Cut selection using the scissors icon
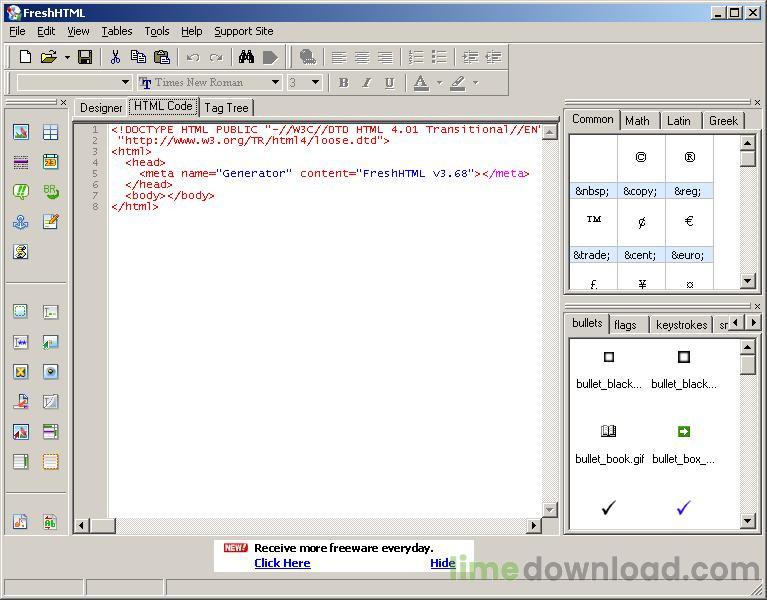 pyautogui.click(x=115, y=57)
